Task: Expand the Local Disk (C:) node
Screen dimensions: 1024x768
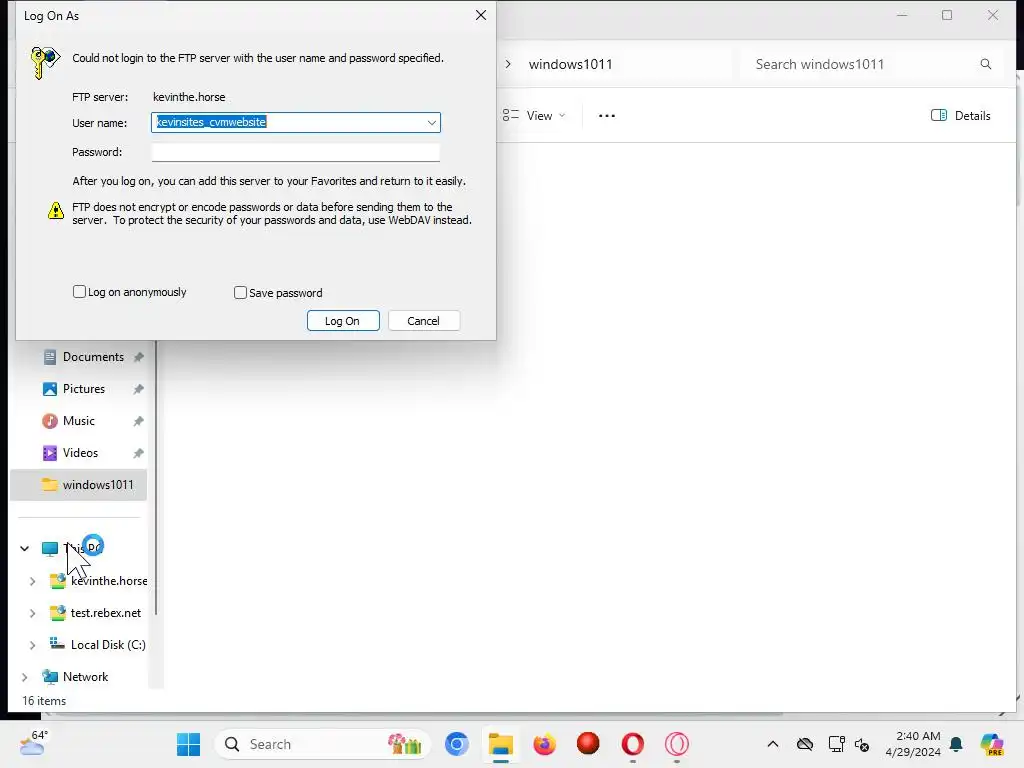Action: point(33,645)
